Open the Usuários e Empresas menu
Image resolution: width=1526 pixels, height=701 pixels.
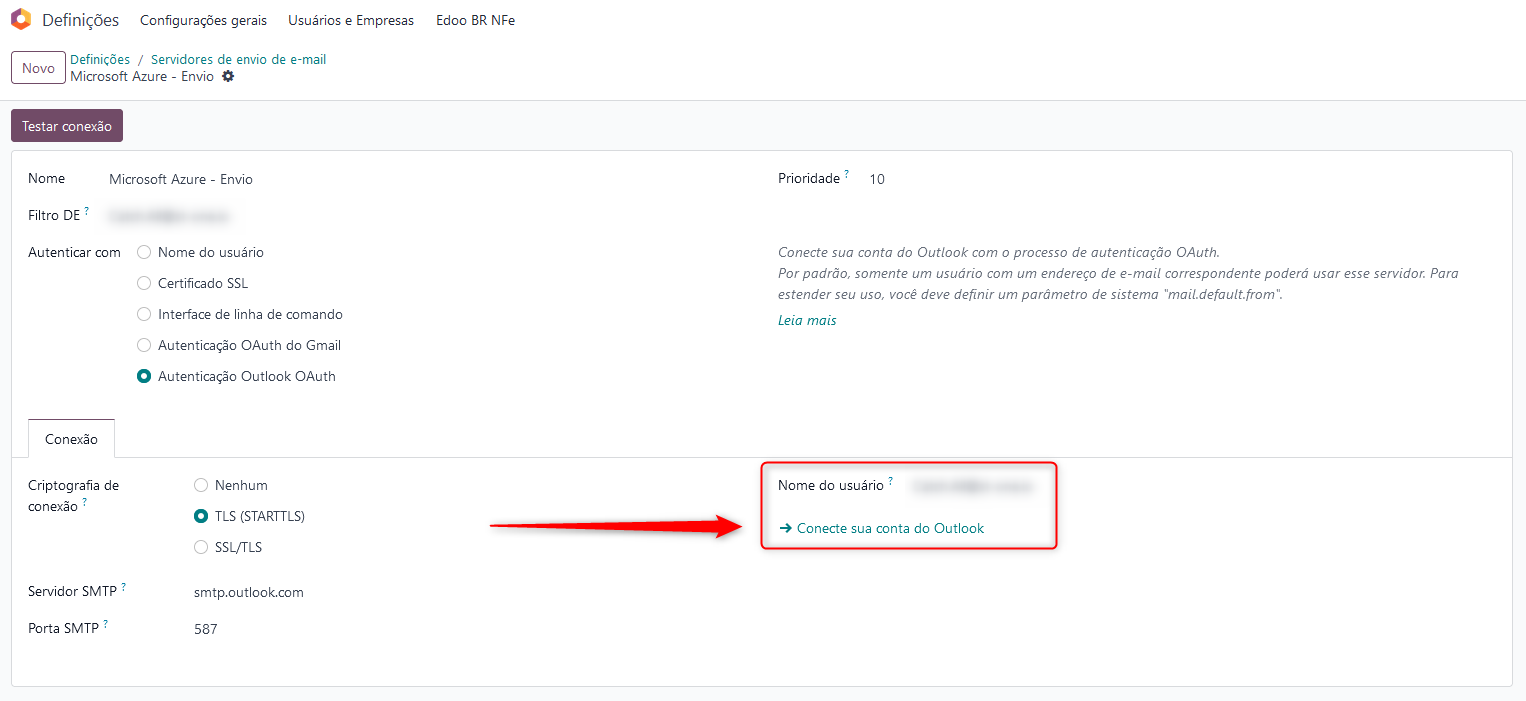coord(351,20)
